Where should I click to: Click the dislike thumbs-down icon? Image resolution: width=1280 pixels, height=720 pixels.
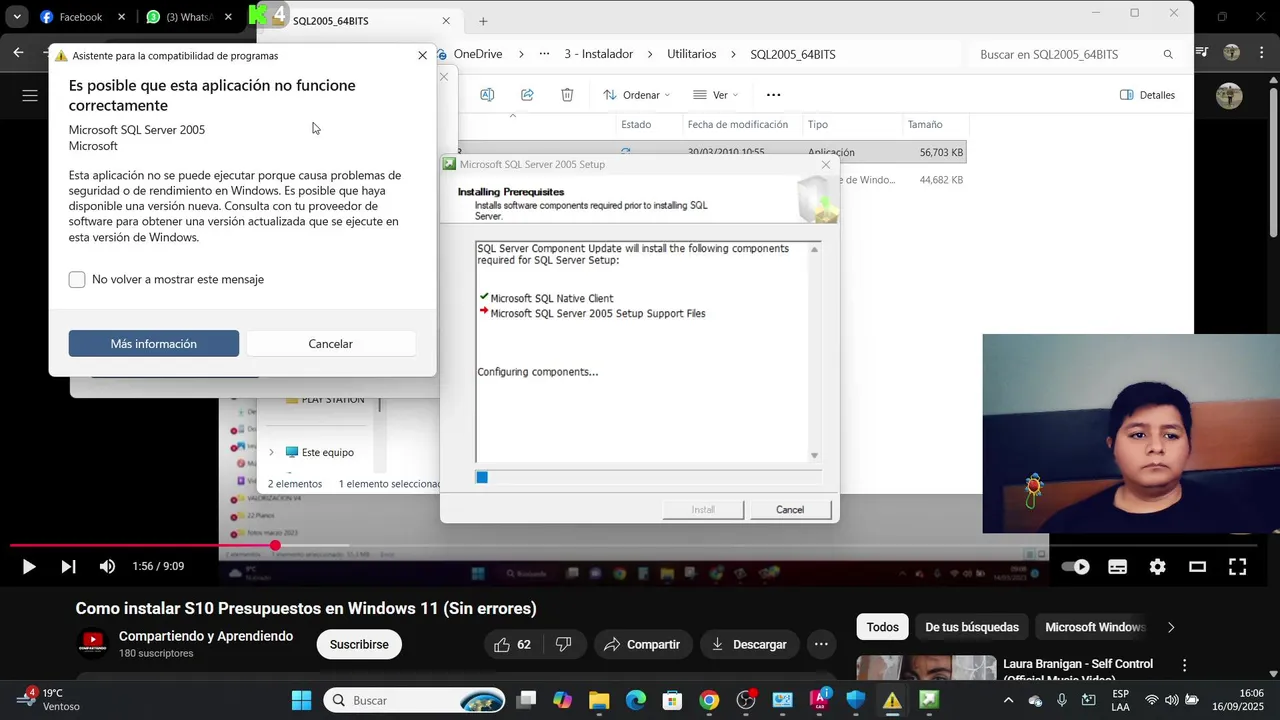[563, 644]
